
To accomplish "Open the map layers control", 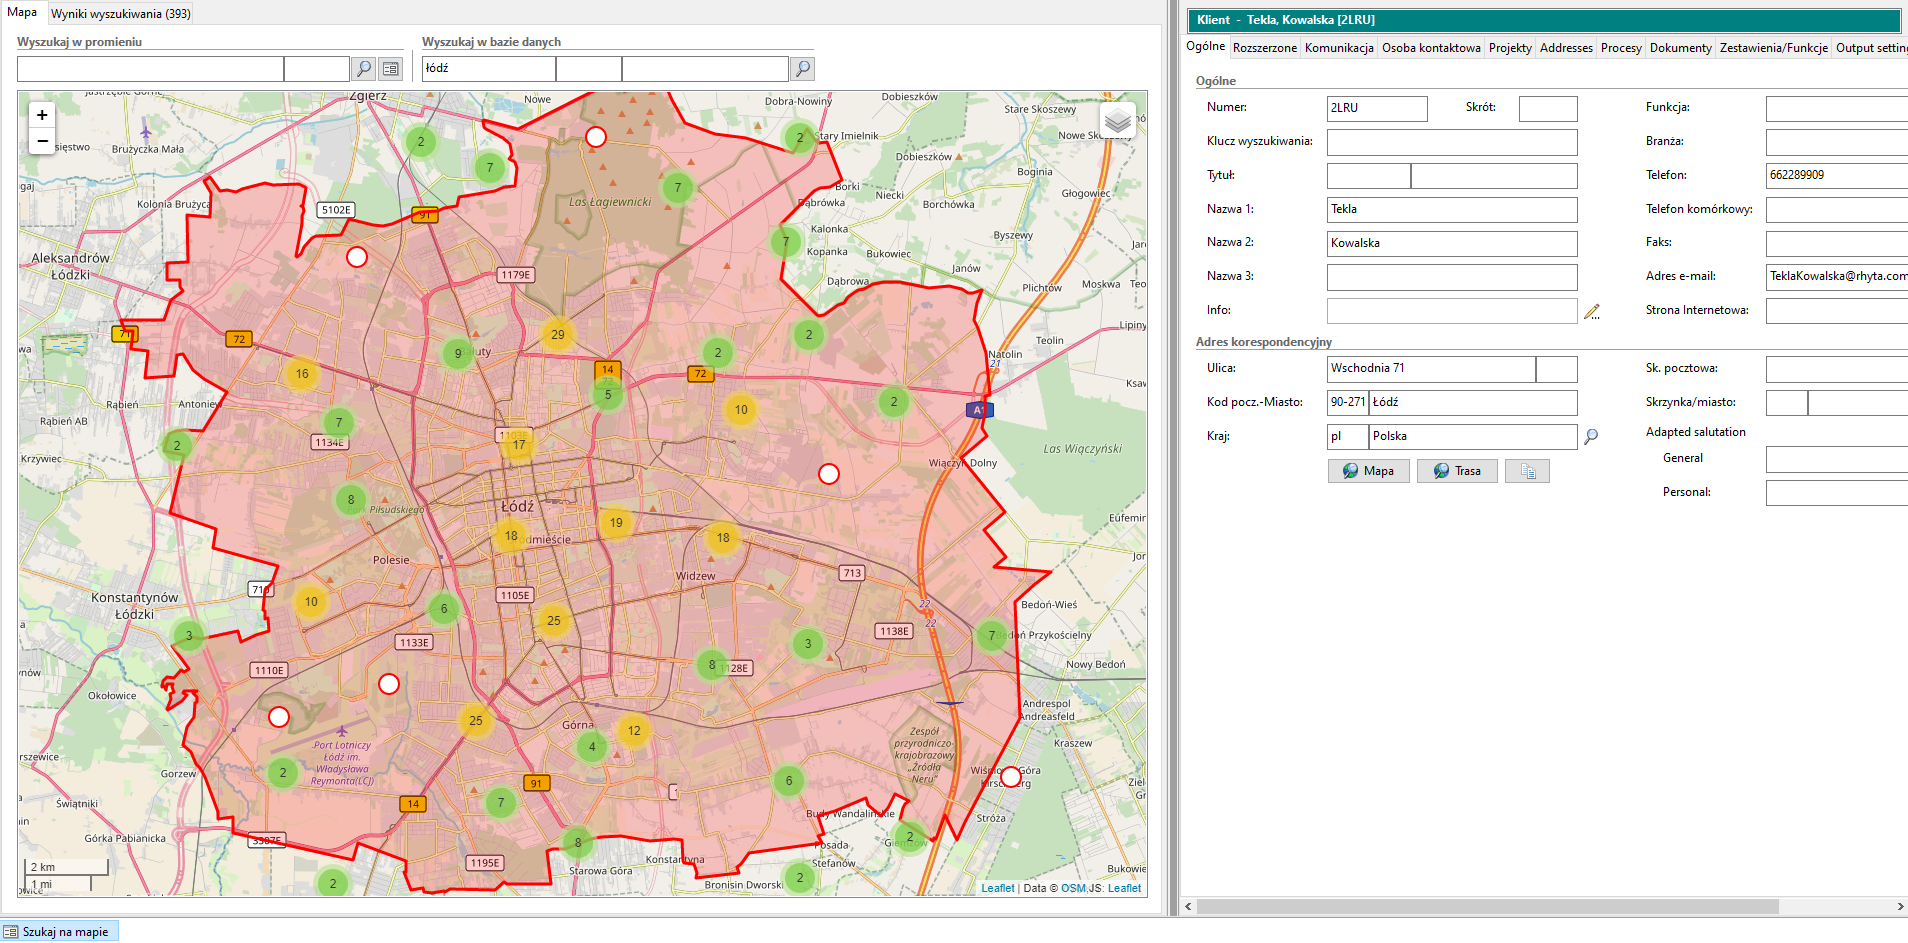I will [1117, 122].
